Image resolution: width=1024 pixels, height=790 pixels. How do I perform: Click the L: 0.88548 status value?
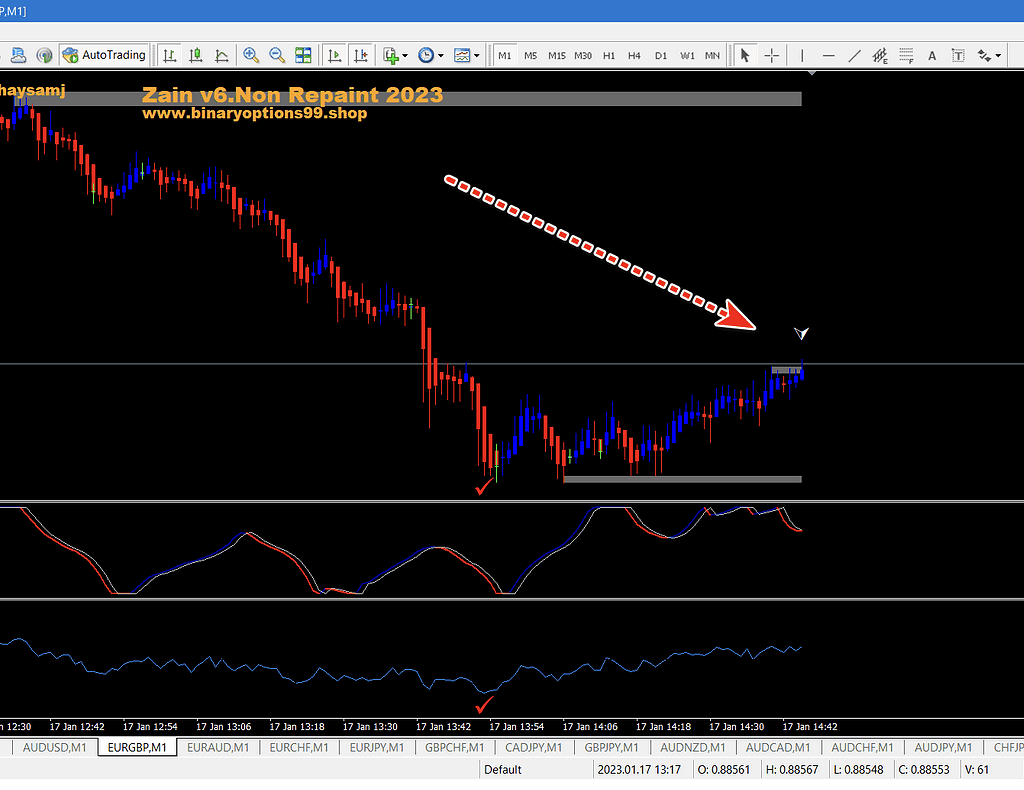tap(858, 770)
